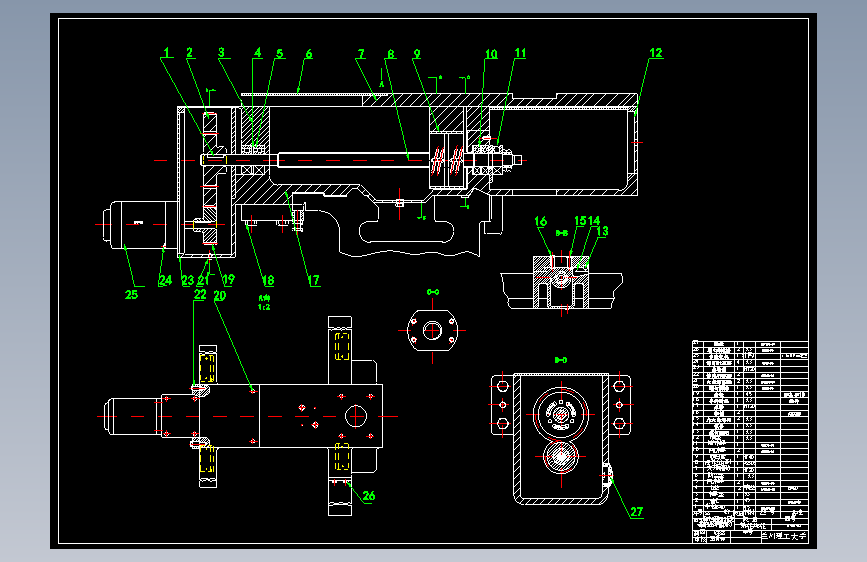Click part callout number 11
The height and width of the screenshot is (562, 867).
[x=520, y=53]
